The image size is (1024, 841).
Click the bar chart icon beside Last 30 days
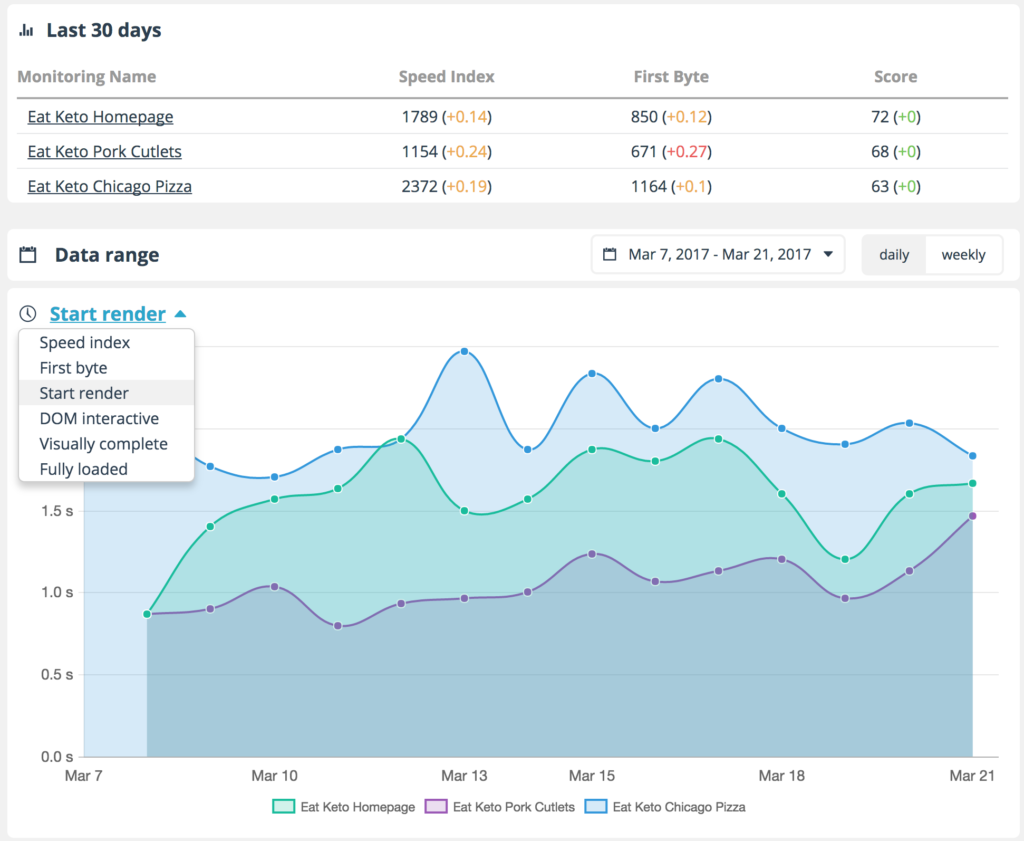tap(26, 30)
